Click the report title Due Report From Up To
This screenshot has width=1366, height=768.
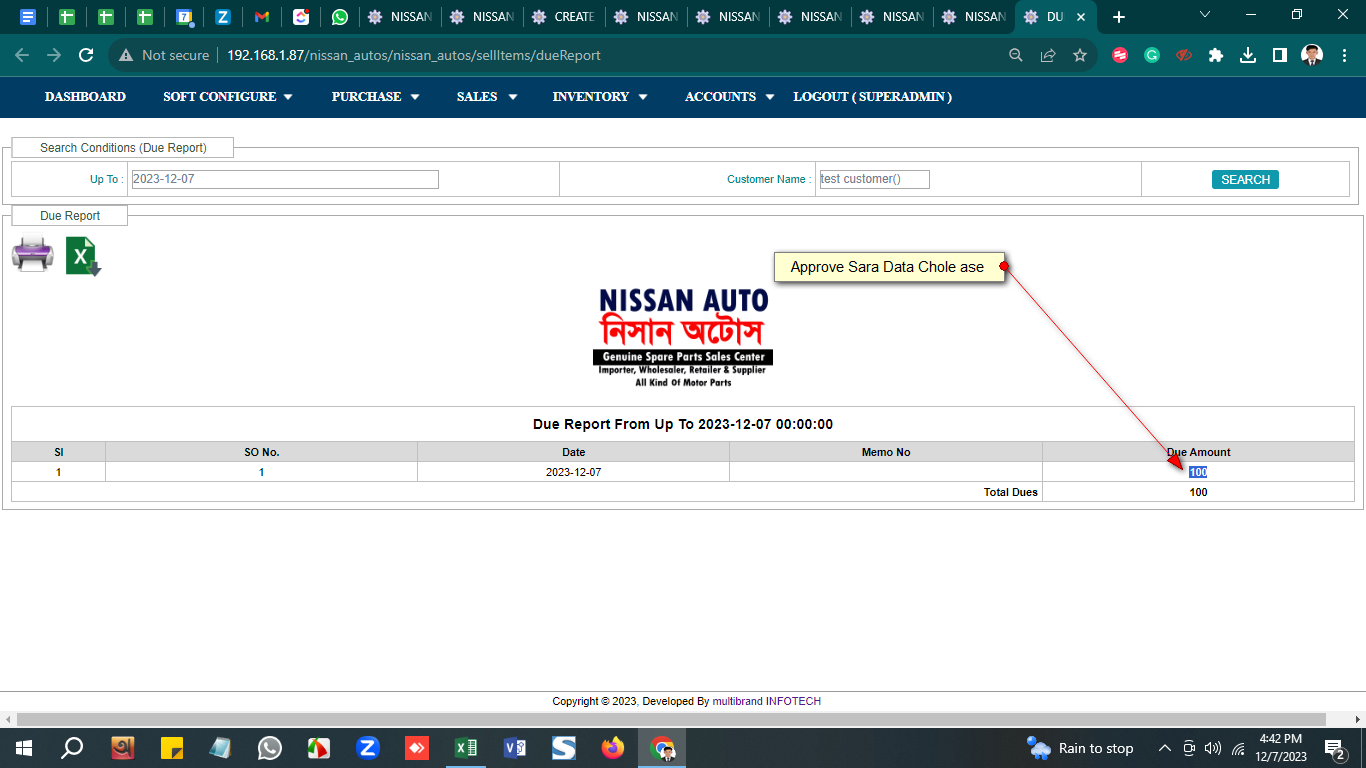tap(683, 424)
